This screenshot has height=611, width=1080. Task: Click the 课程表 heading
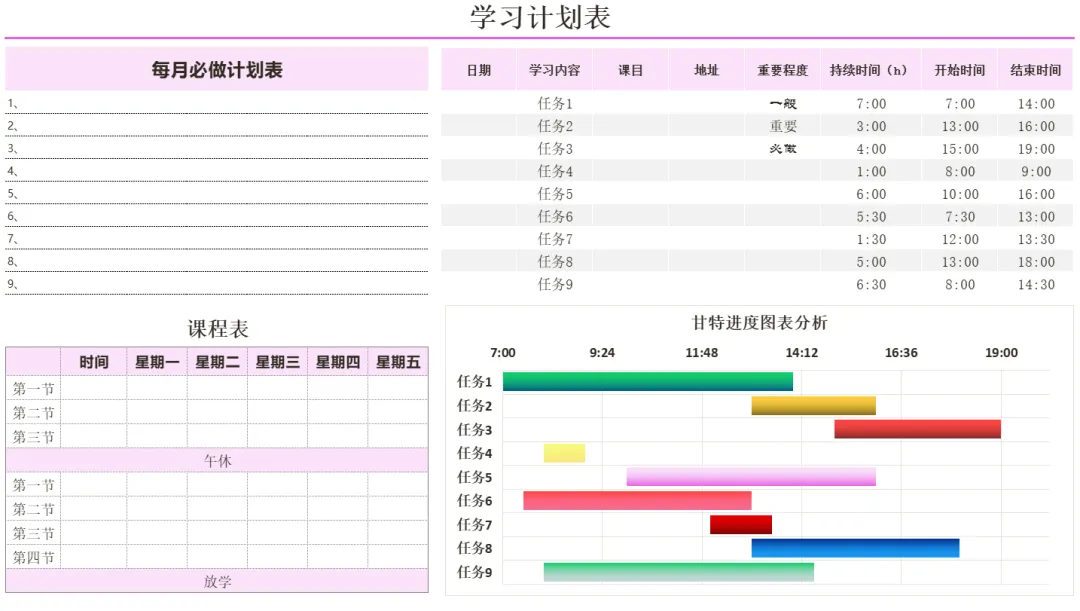coord(218,329)
